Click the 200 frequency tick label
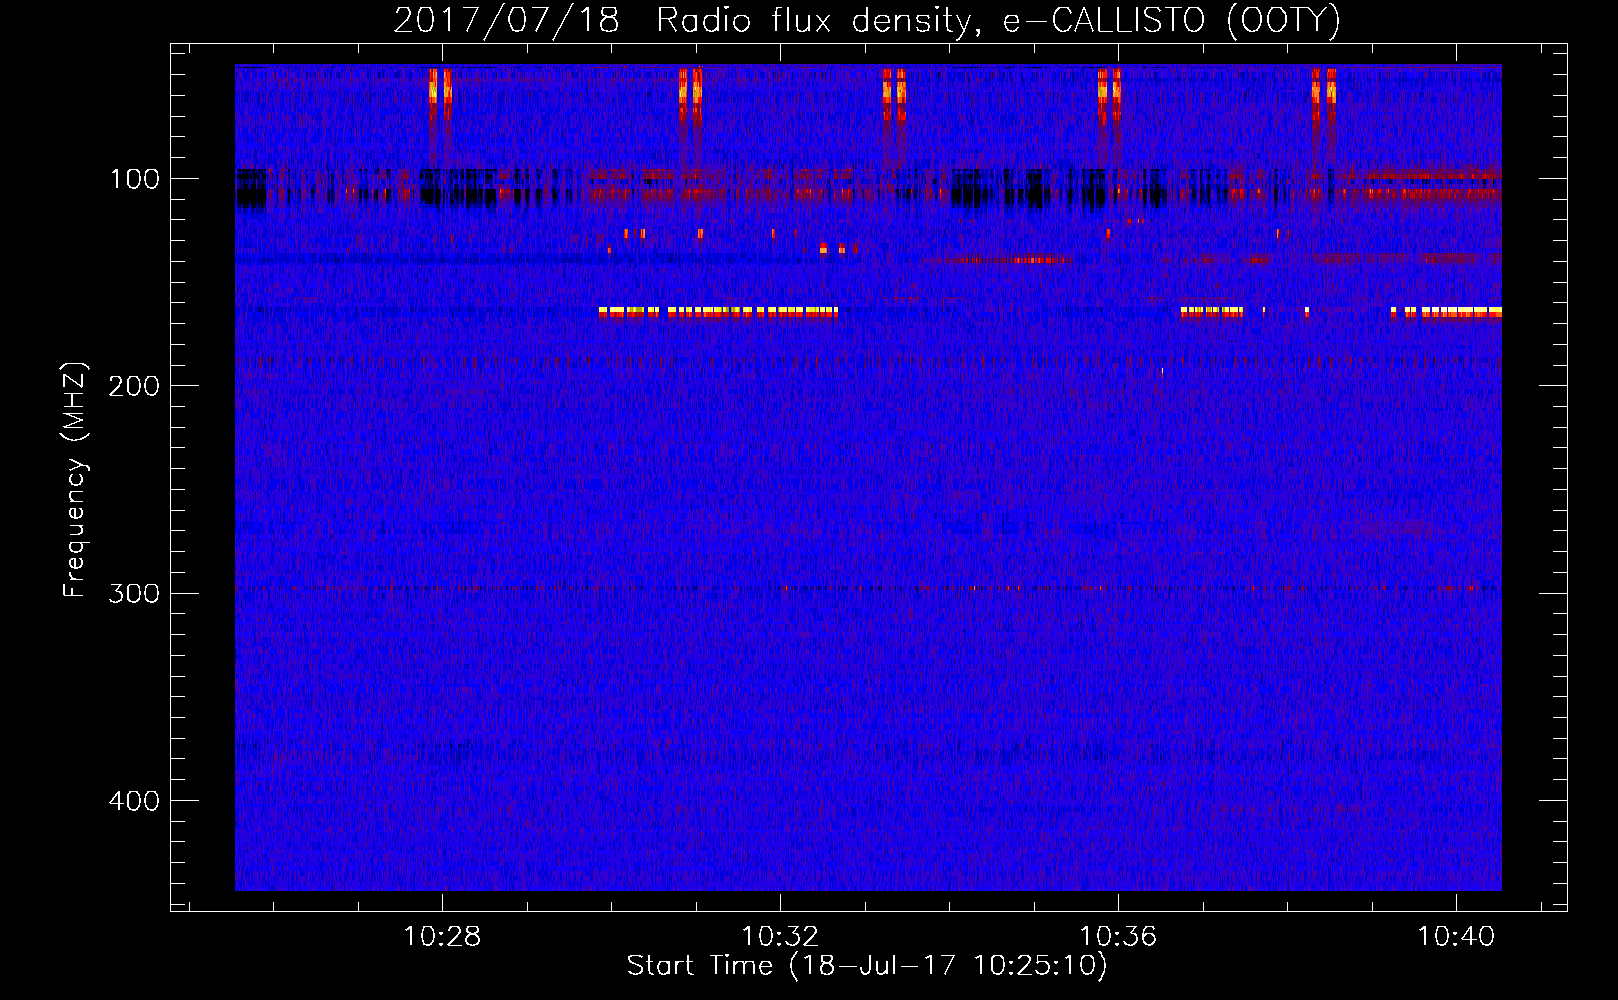This screenshot has width=1618, height=1000. click(x=134, y=386)
